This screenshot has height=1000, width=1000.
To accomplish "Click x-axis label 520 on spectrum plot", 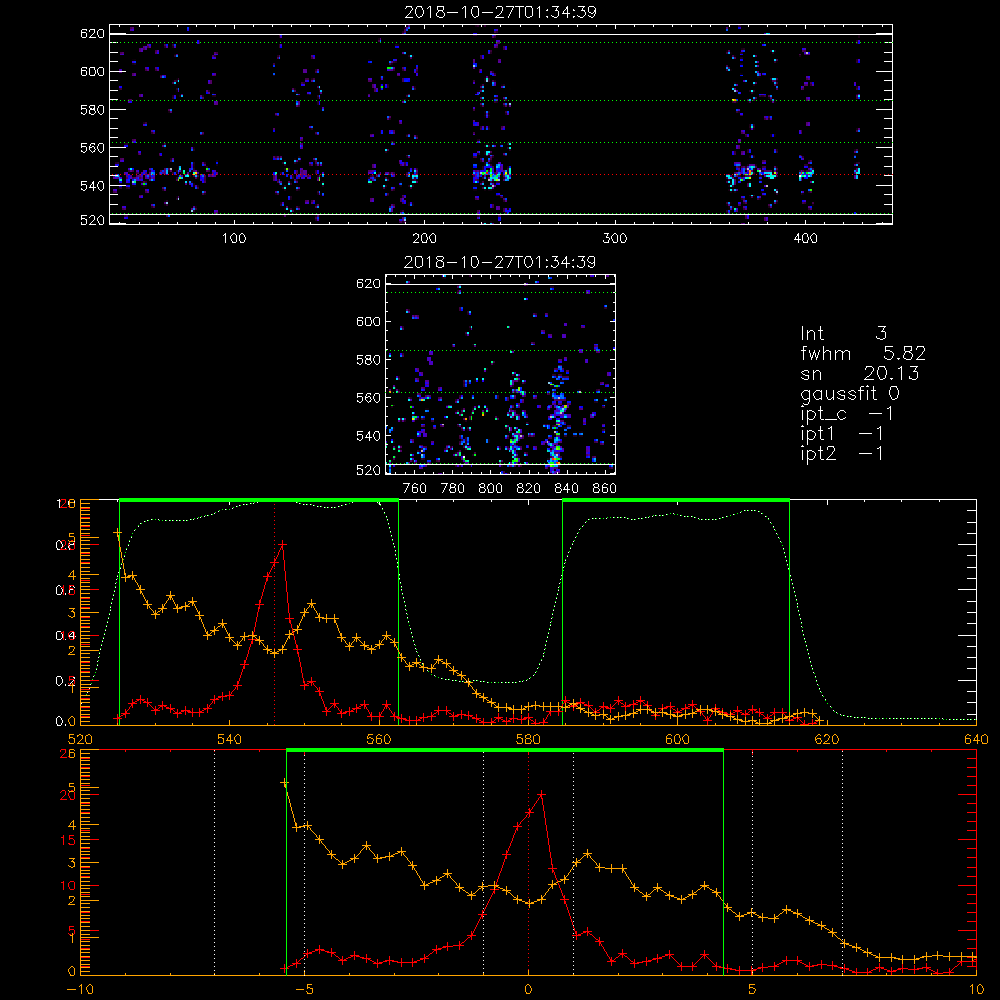I will [80, 740].
